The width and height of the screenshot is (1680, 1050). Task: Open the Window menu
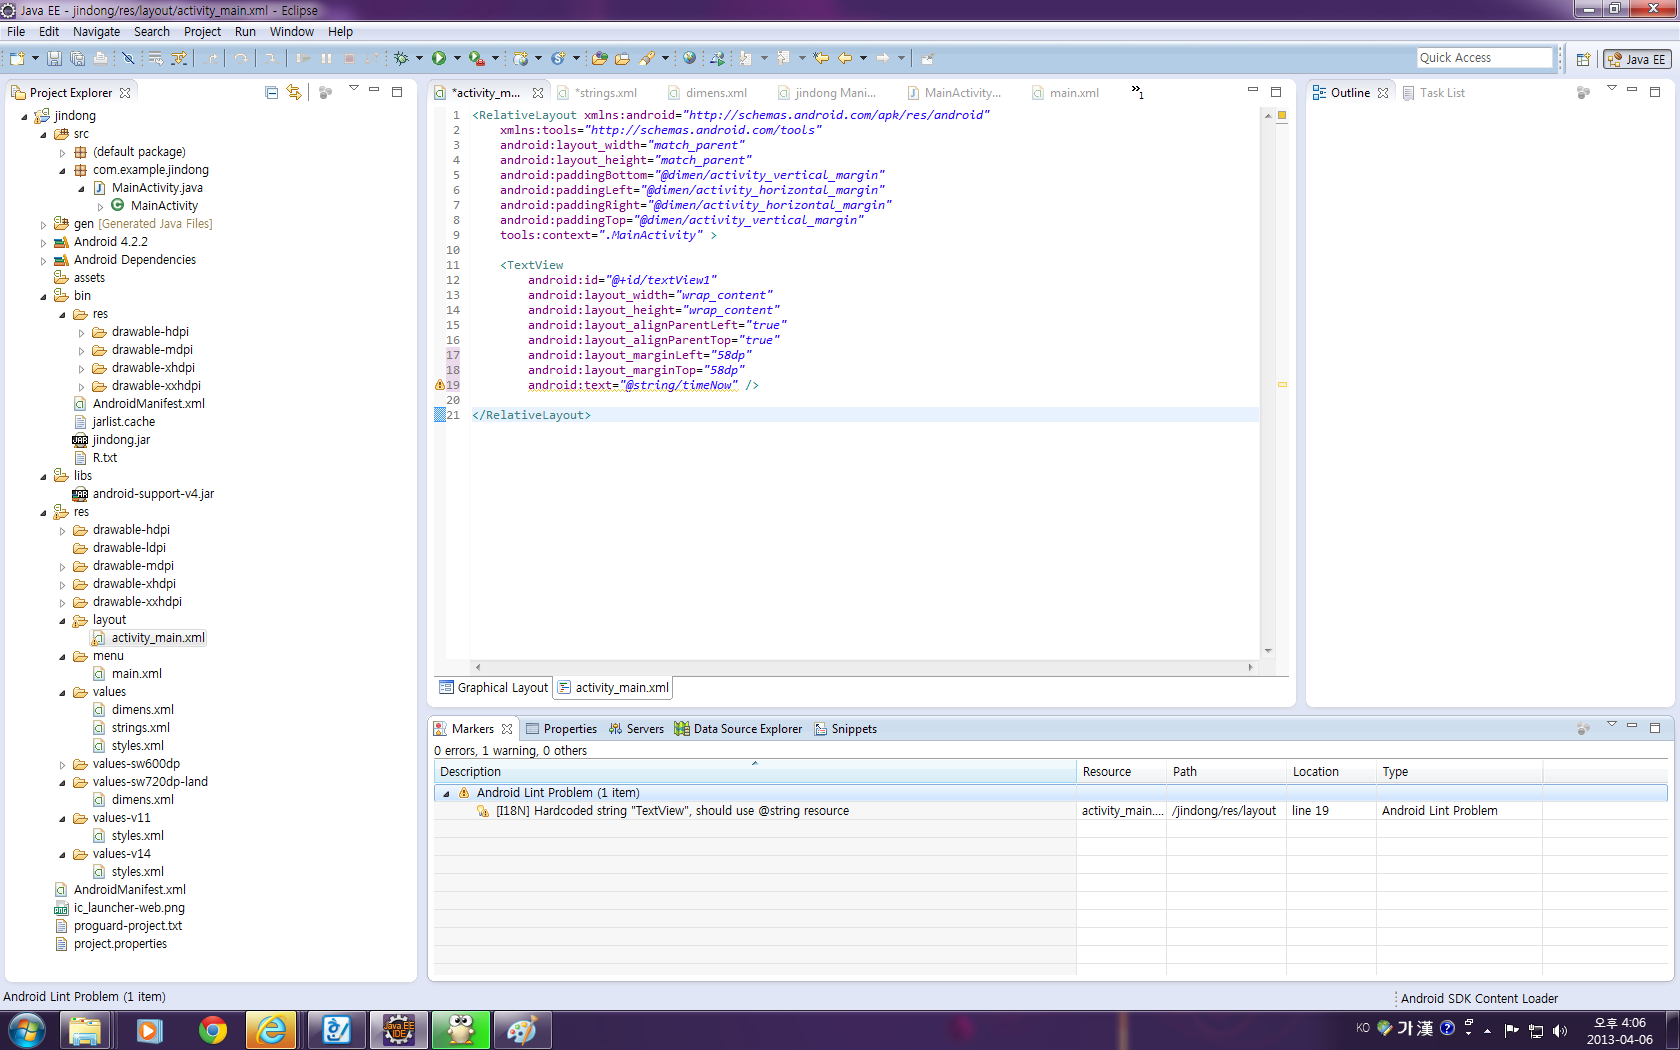click(x=291, y=32)
